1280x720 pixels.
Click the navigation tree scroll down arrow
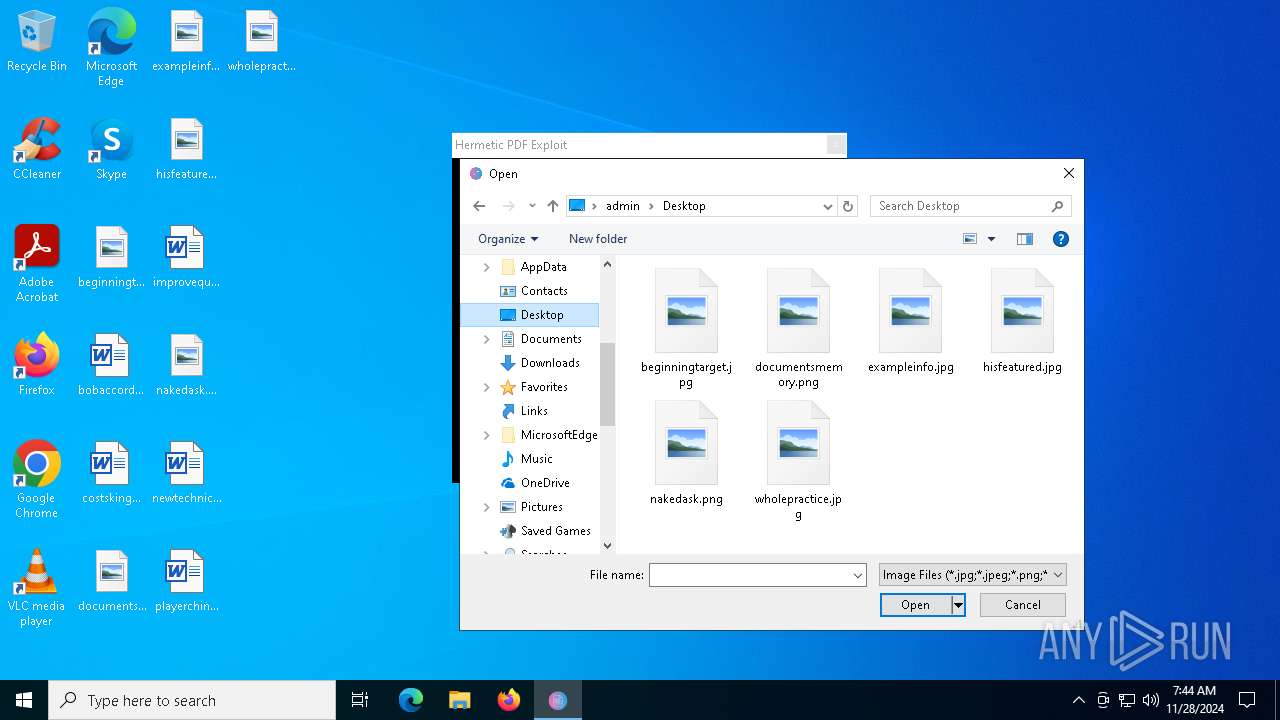607,546
